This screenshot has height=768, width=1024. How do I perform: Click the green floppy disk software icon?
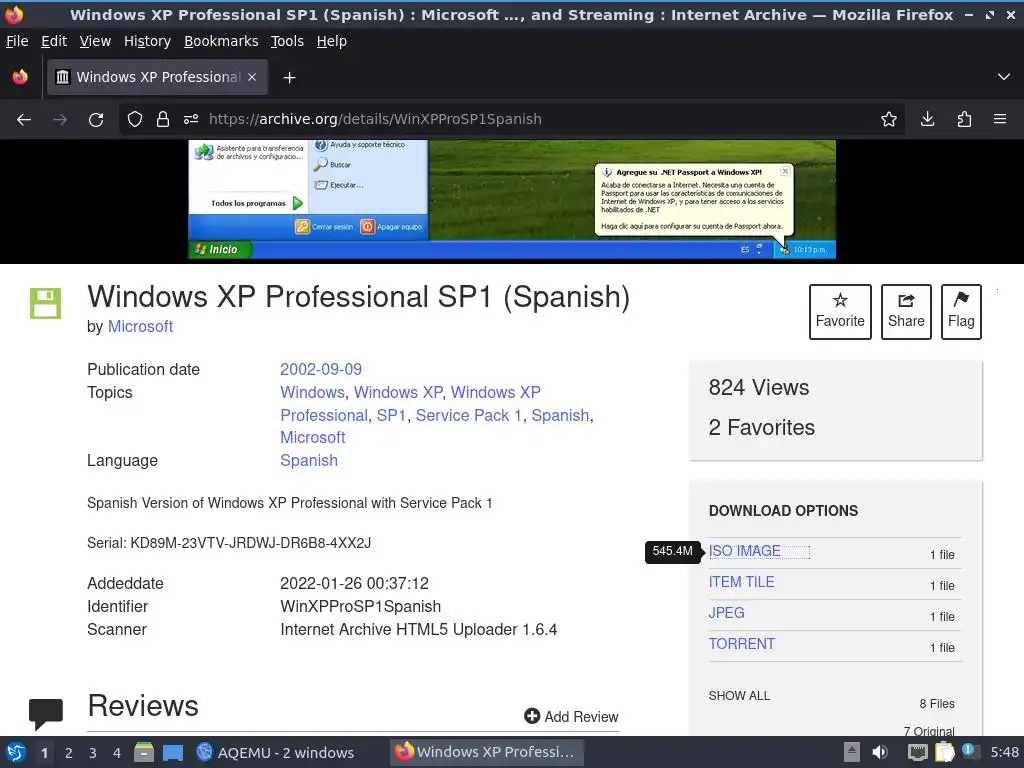(46, 303)
